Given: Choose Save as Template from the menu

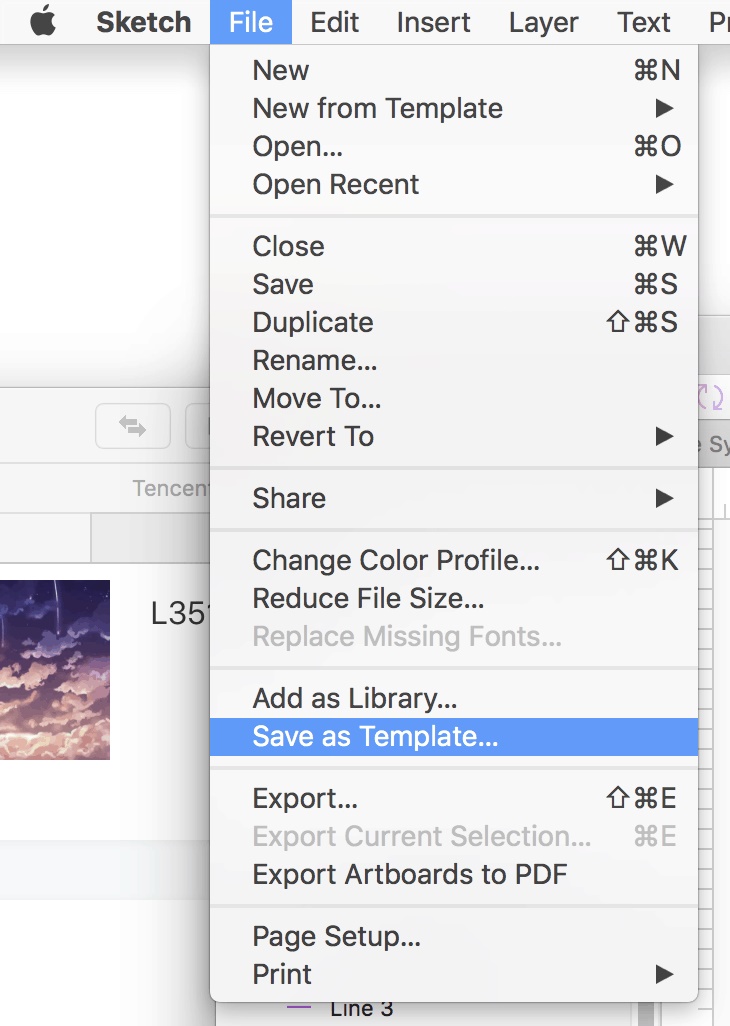Looking at the screenshot, I should coord(375,737).
